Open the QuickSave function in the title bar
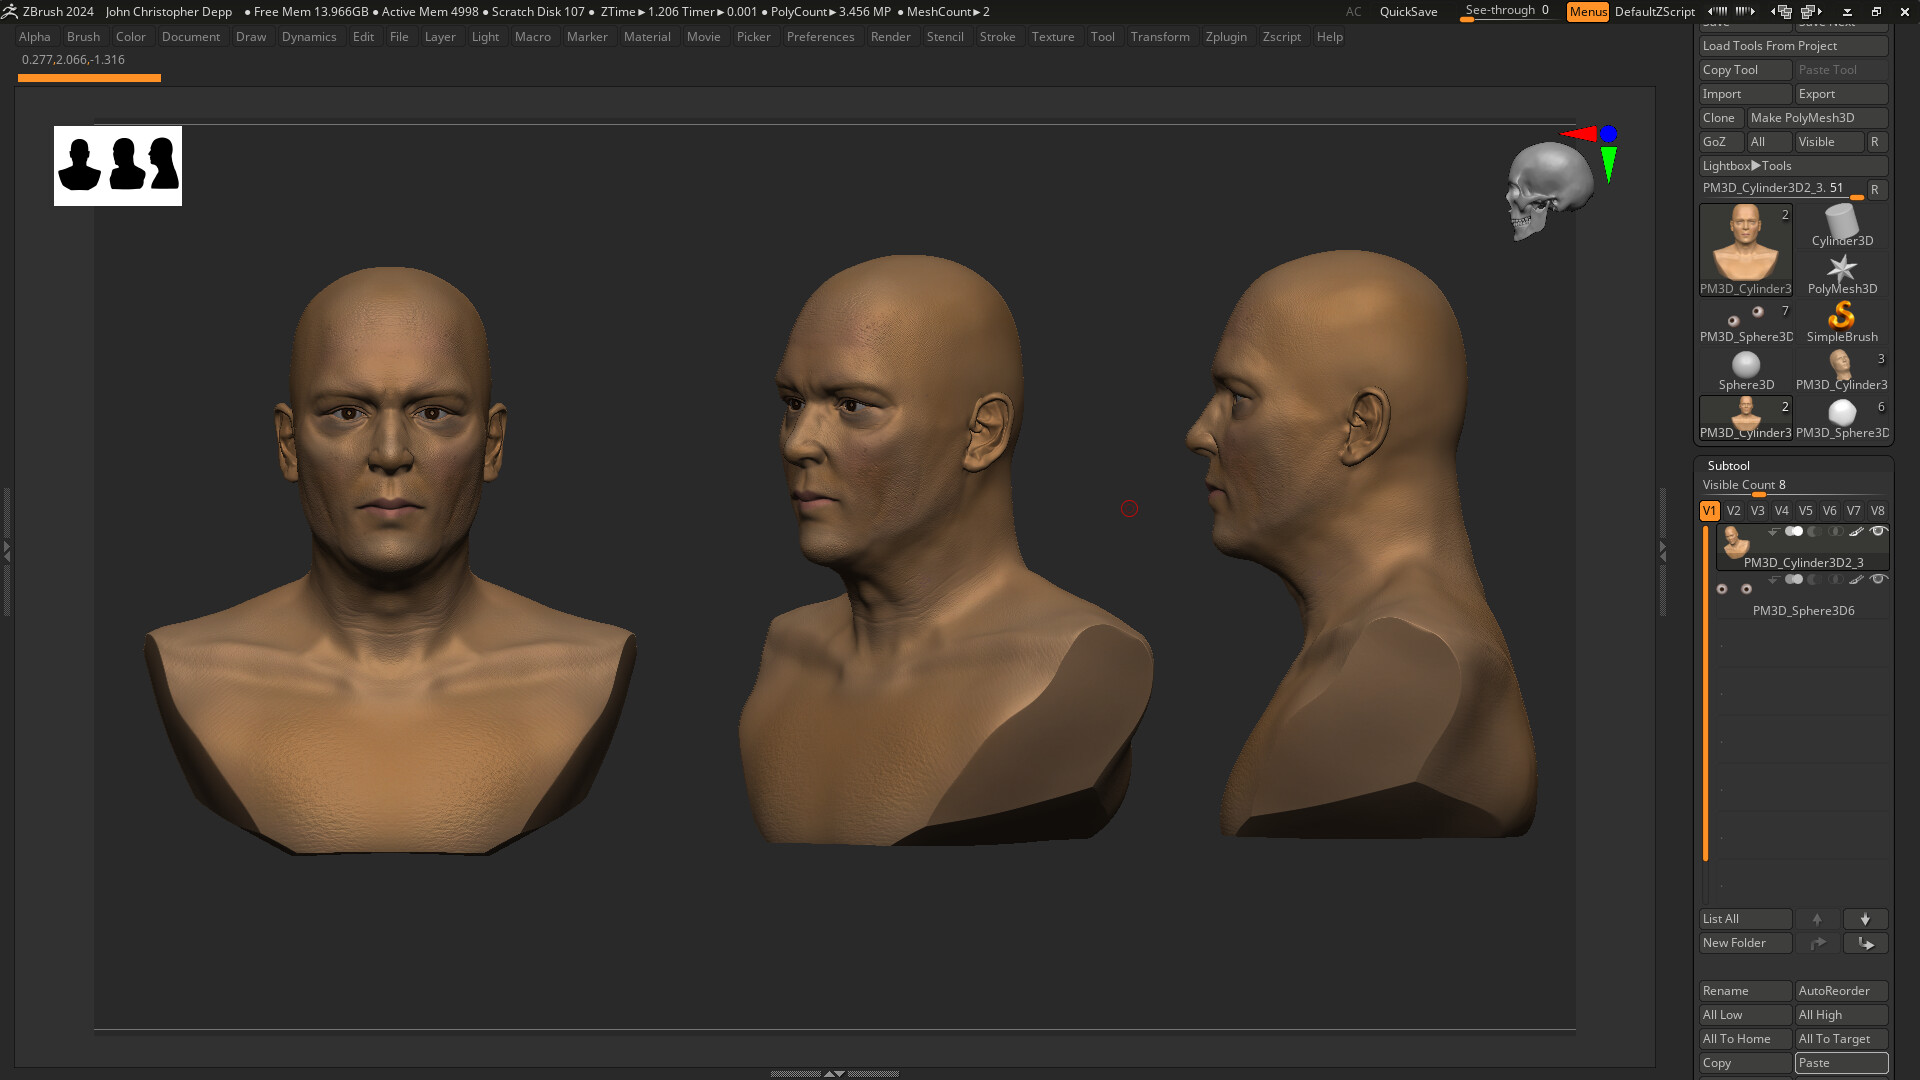Image resolution: width=1920 pixels, height=1080 pixels. (1408, 11)
